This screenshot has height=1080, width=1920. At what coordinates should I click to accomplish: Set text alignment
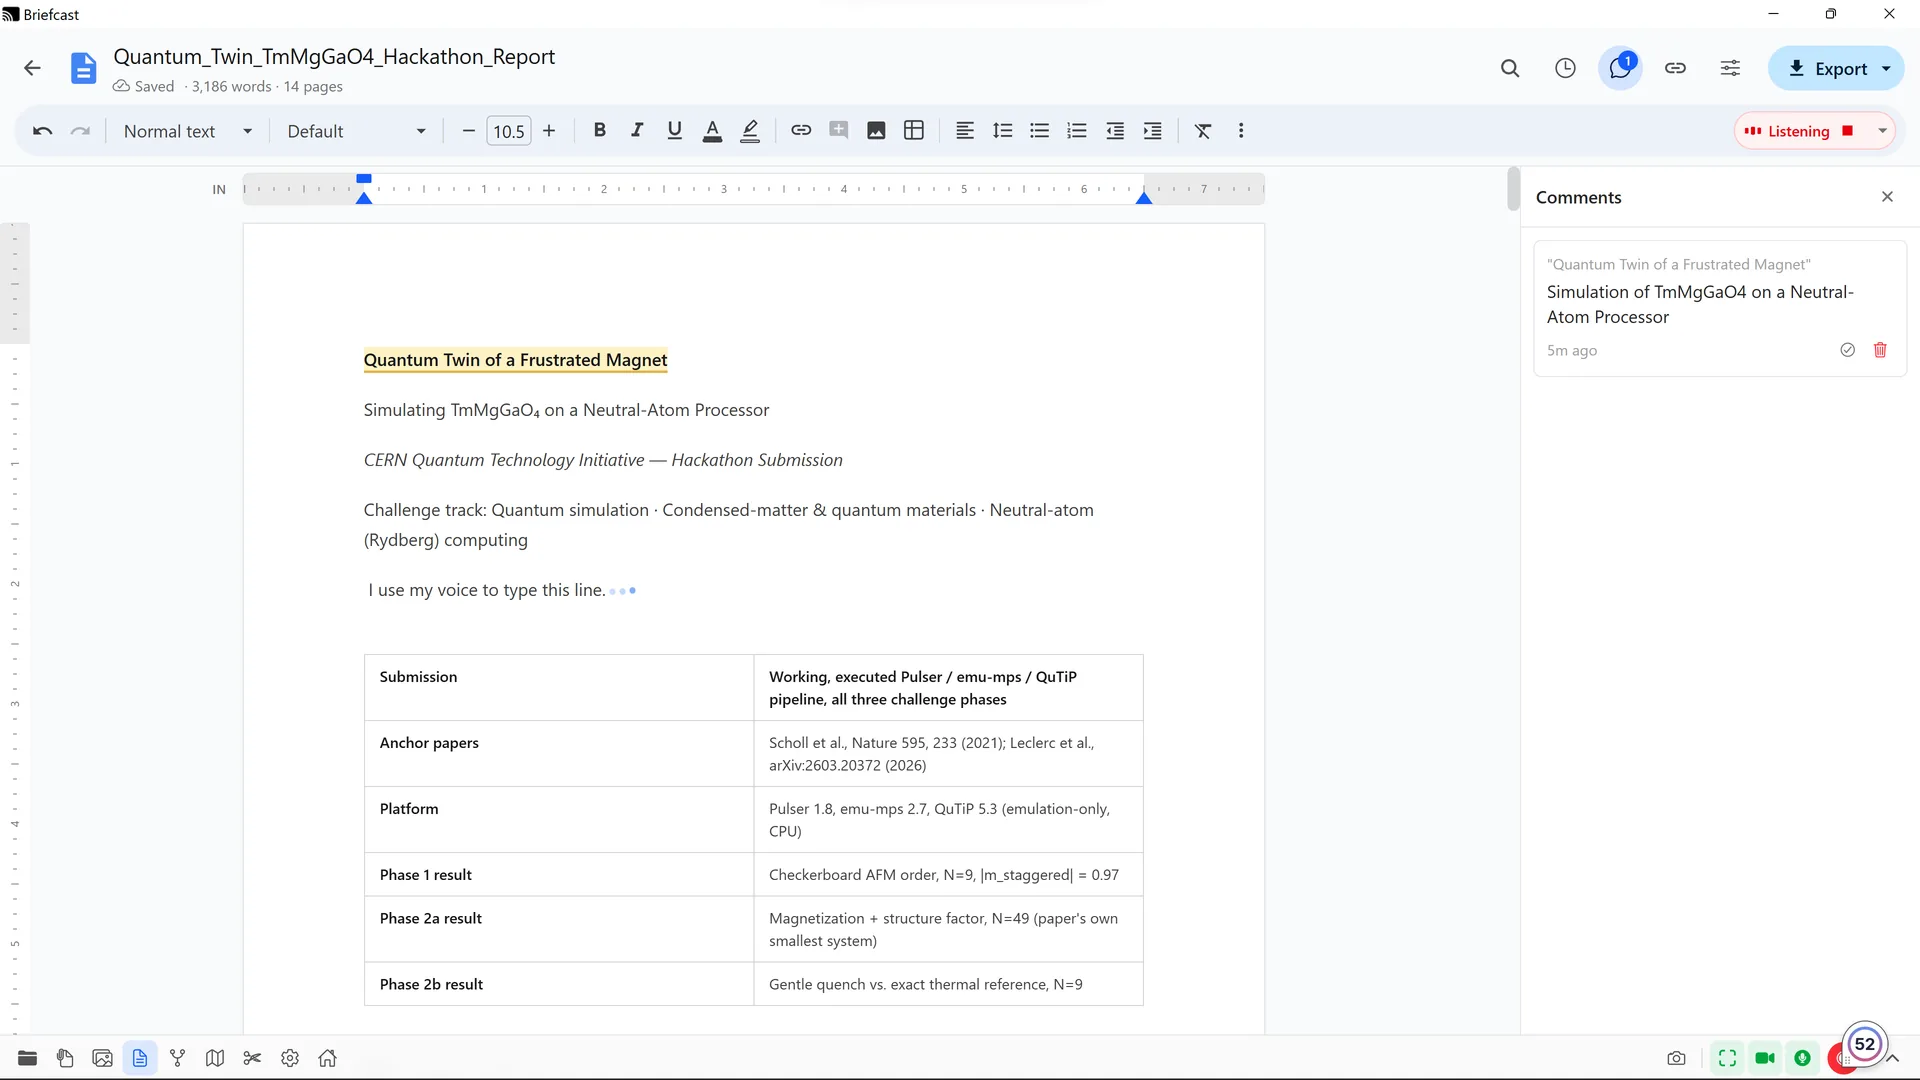pyautogui.click(x=965, y=131)
